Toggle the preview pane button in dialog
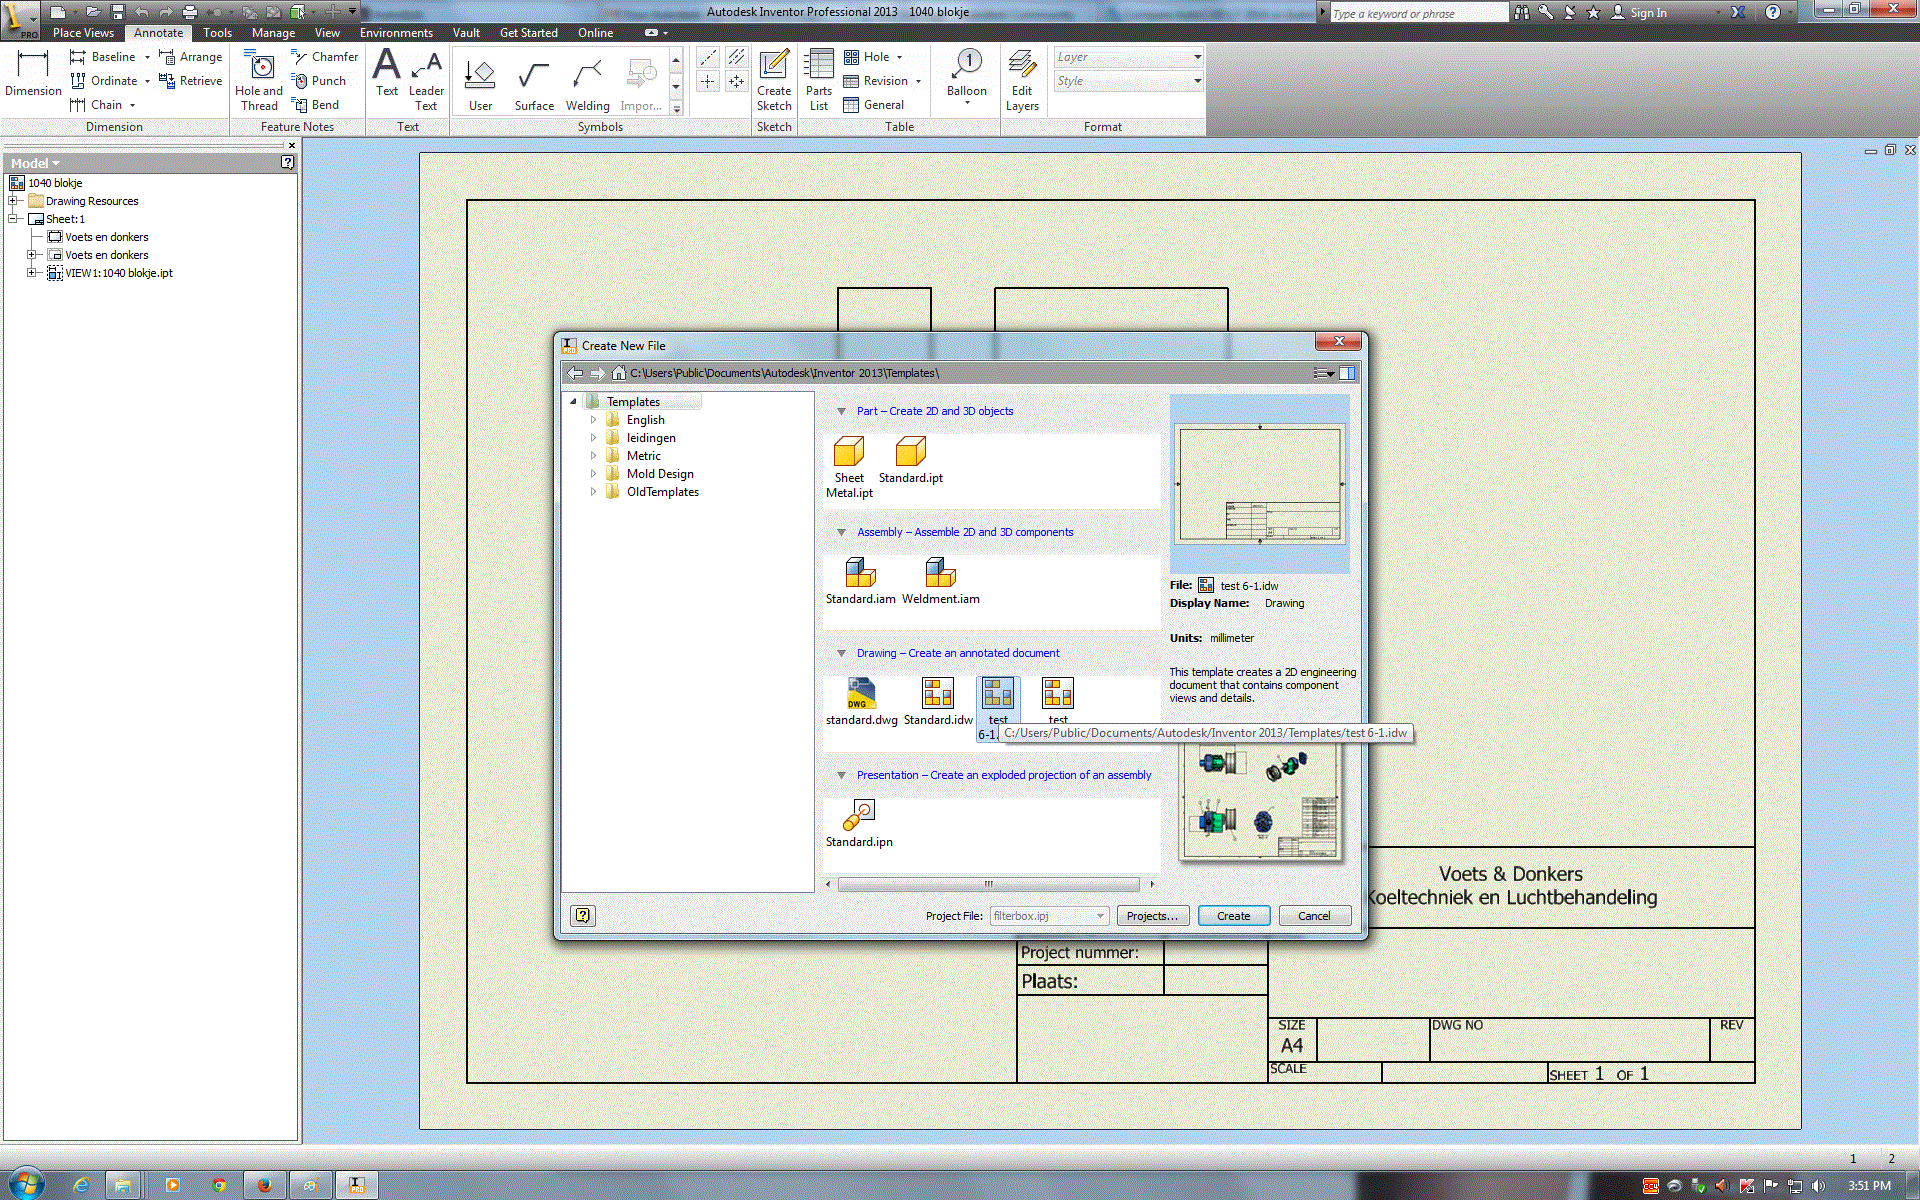The height and width of the screenshot is (1200, 1920). tap(1348, 373)
